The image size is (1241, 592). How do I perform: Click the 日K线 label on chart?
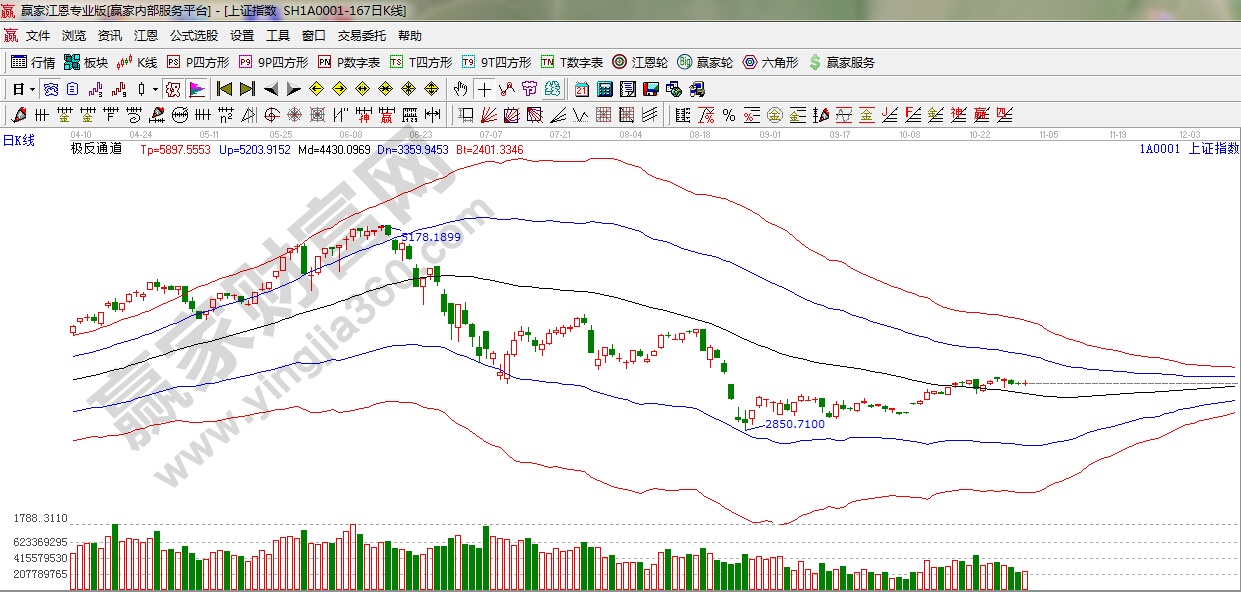coord(18,140)
